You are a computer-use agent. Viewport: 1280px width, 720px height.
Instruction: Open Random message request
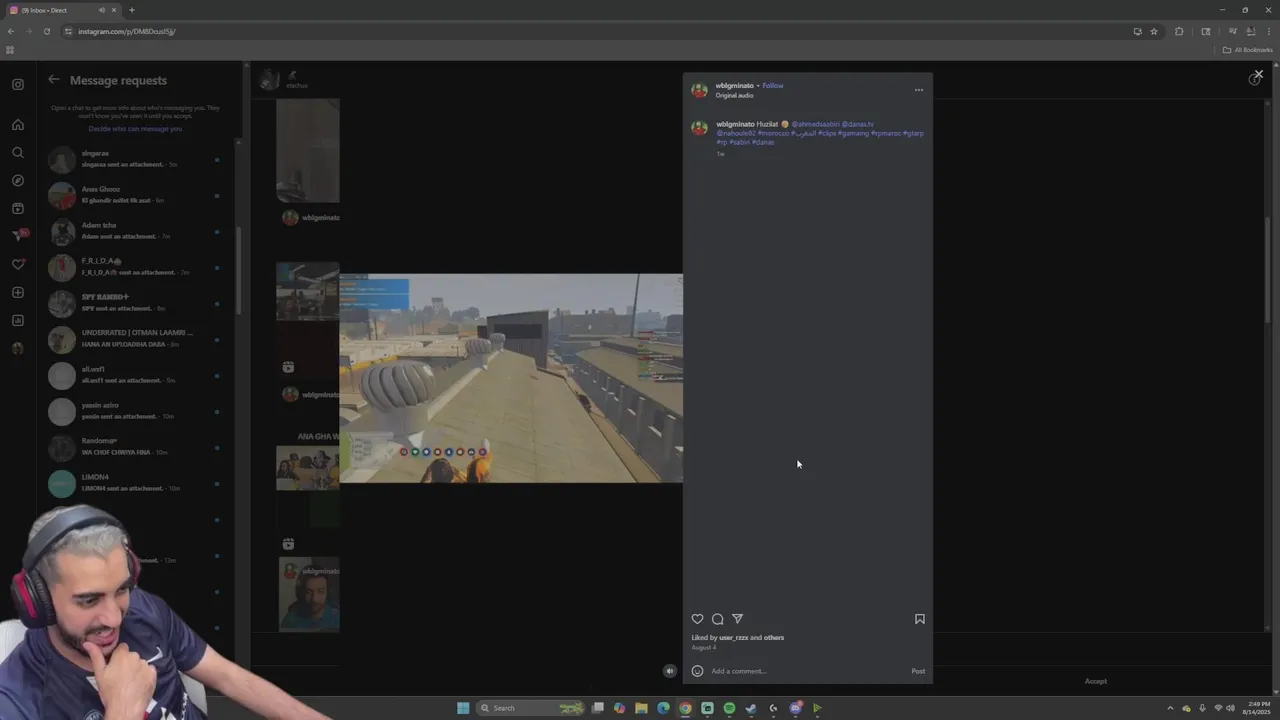pyautogui.click(x=135, y=447)
